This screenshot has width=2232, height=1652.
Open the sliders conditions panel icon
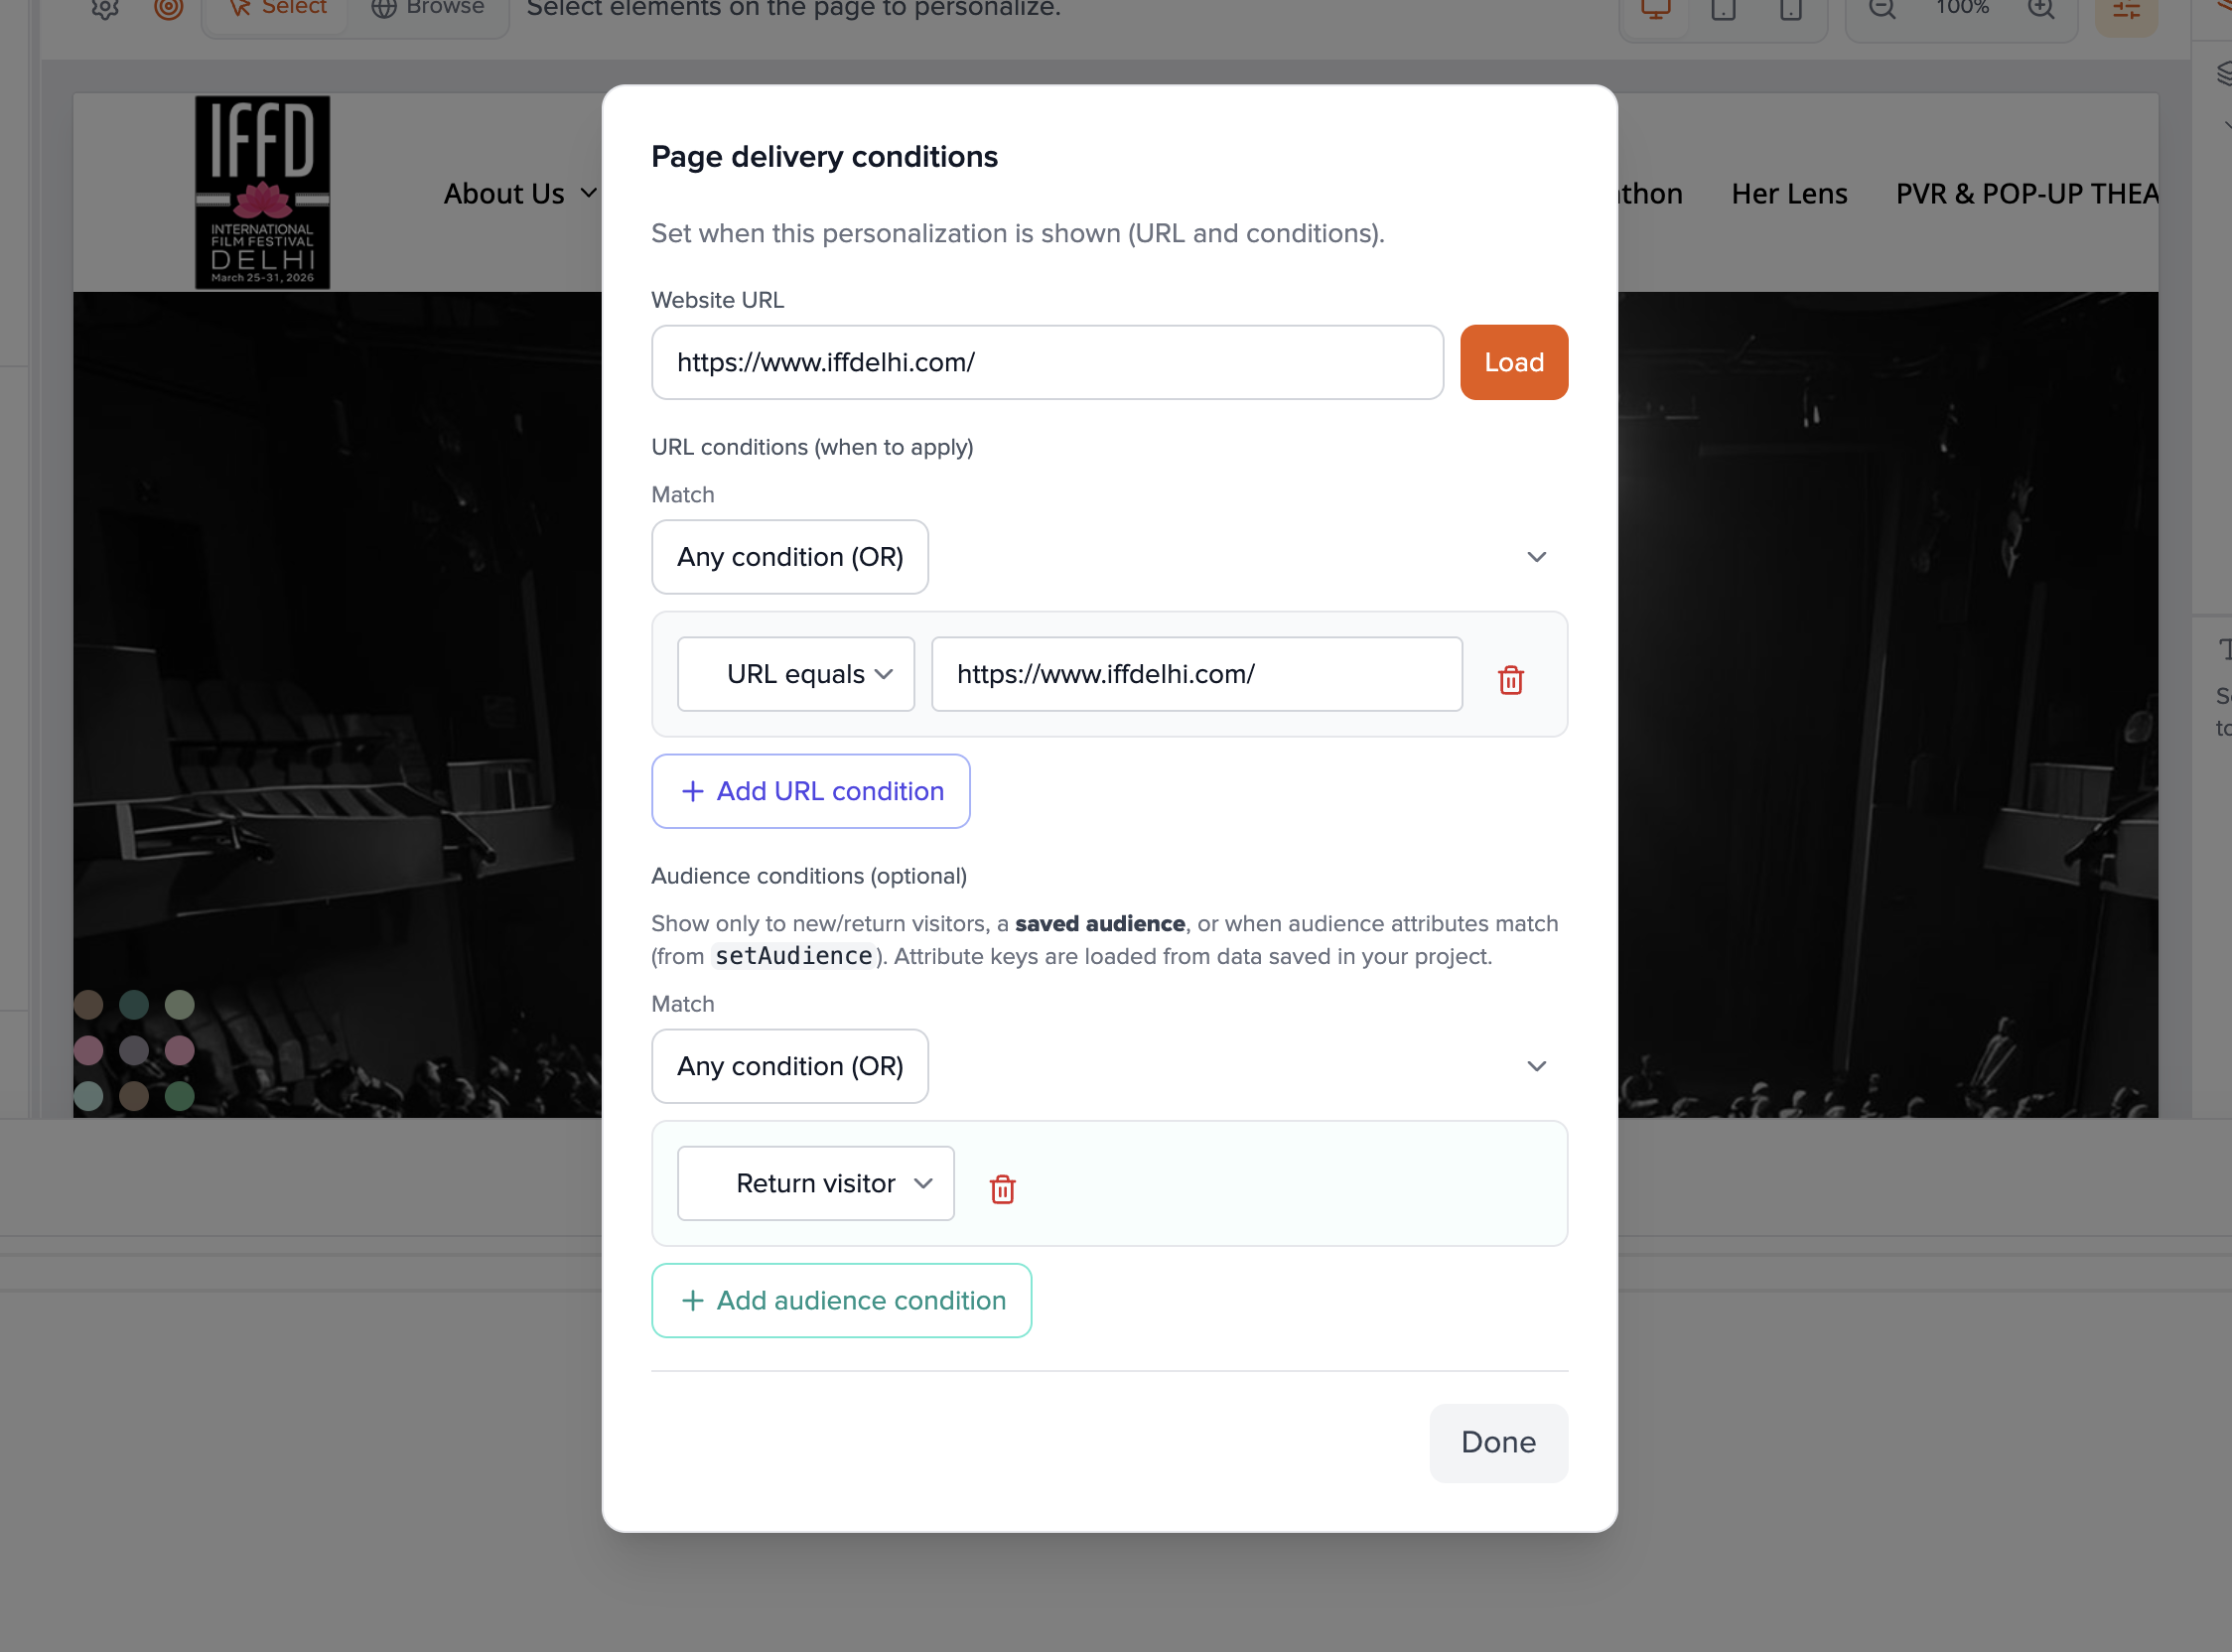coord(2126,12)
